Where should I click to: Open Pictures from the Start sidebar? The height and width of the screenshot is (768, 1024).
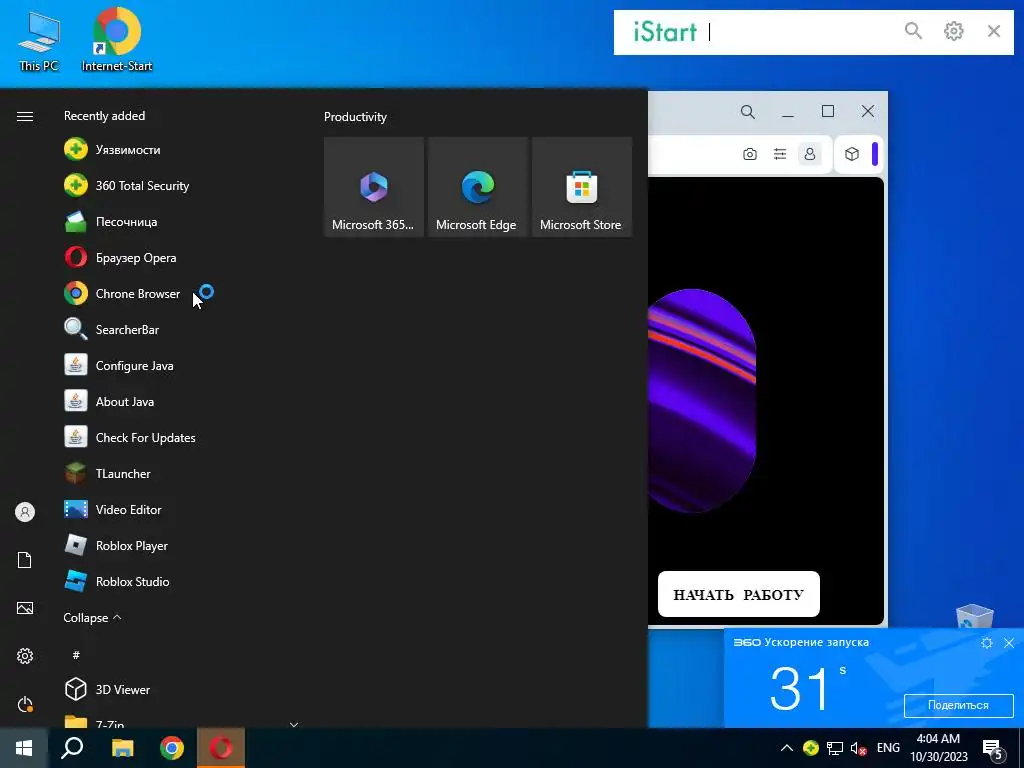tap(25, 608)
